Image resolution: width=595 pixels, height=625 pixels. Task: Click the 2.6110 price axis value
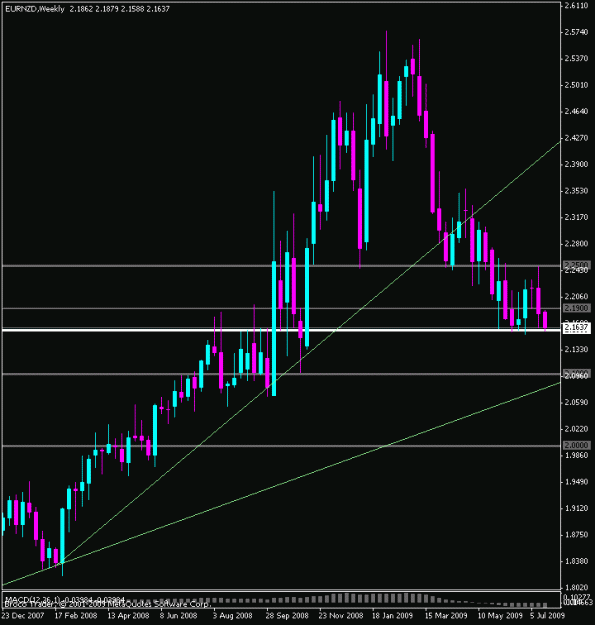pyautogui.click(x=576, y=6)
